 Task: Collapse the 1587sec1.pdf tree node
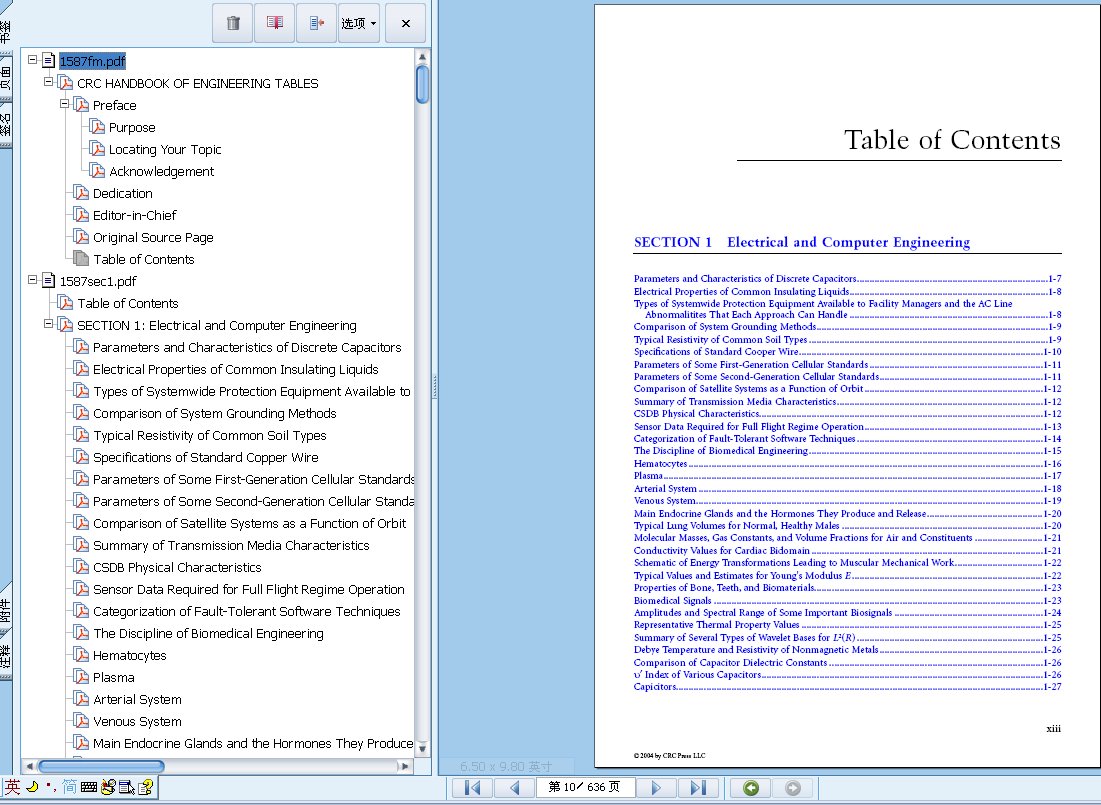coord(32,280)
